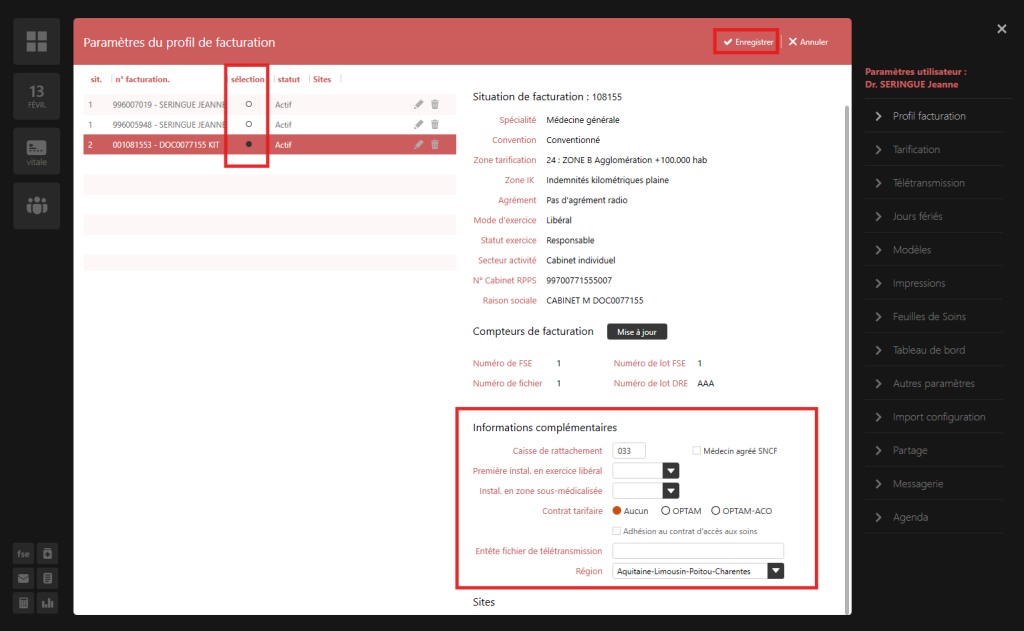
Task: Go to Télétransmission settings section
Action: pyautogui.click(x=928, y=183)
